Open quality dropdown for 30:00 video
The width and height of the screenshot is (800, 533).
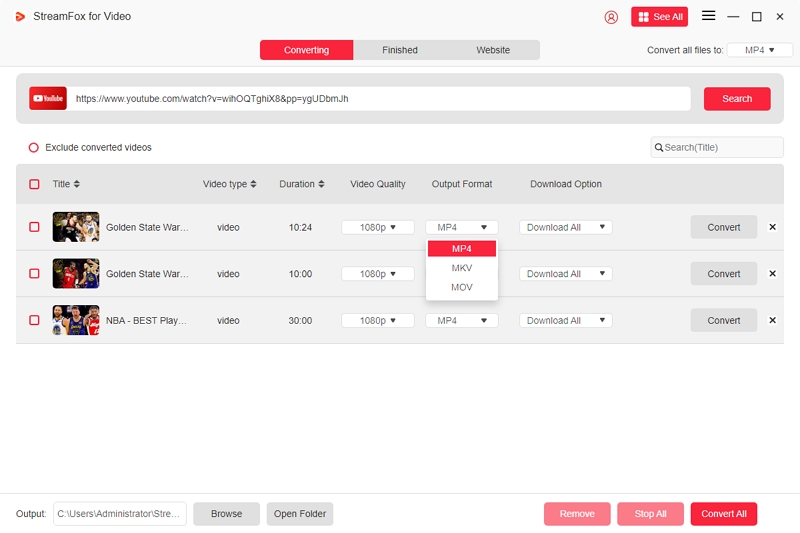coord(378,320)
